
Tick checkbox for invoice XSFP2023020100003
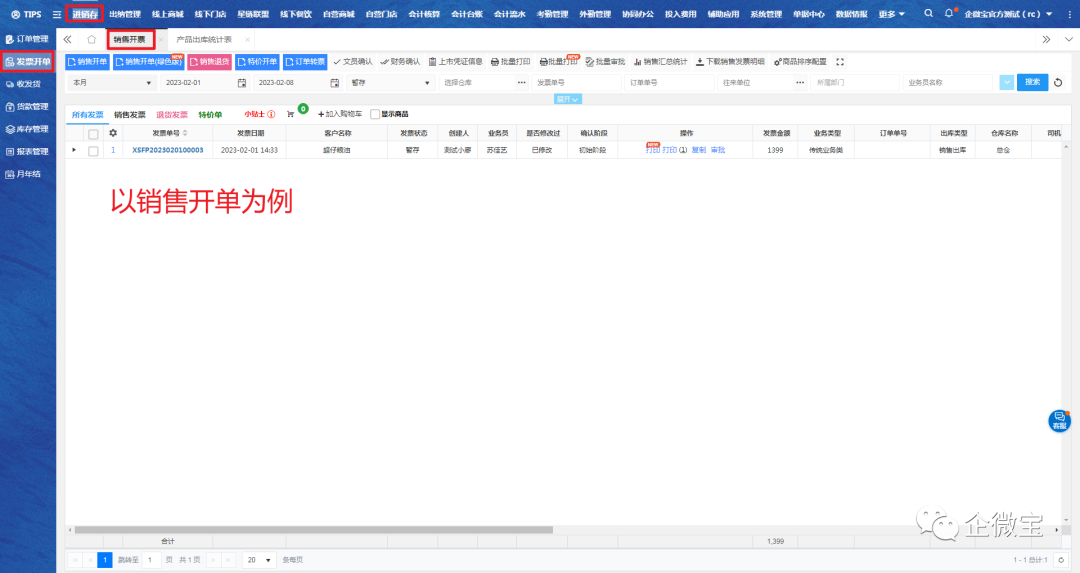[x=93, y=150]
